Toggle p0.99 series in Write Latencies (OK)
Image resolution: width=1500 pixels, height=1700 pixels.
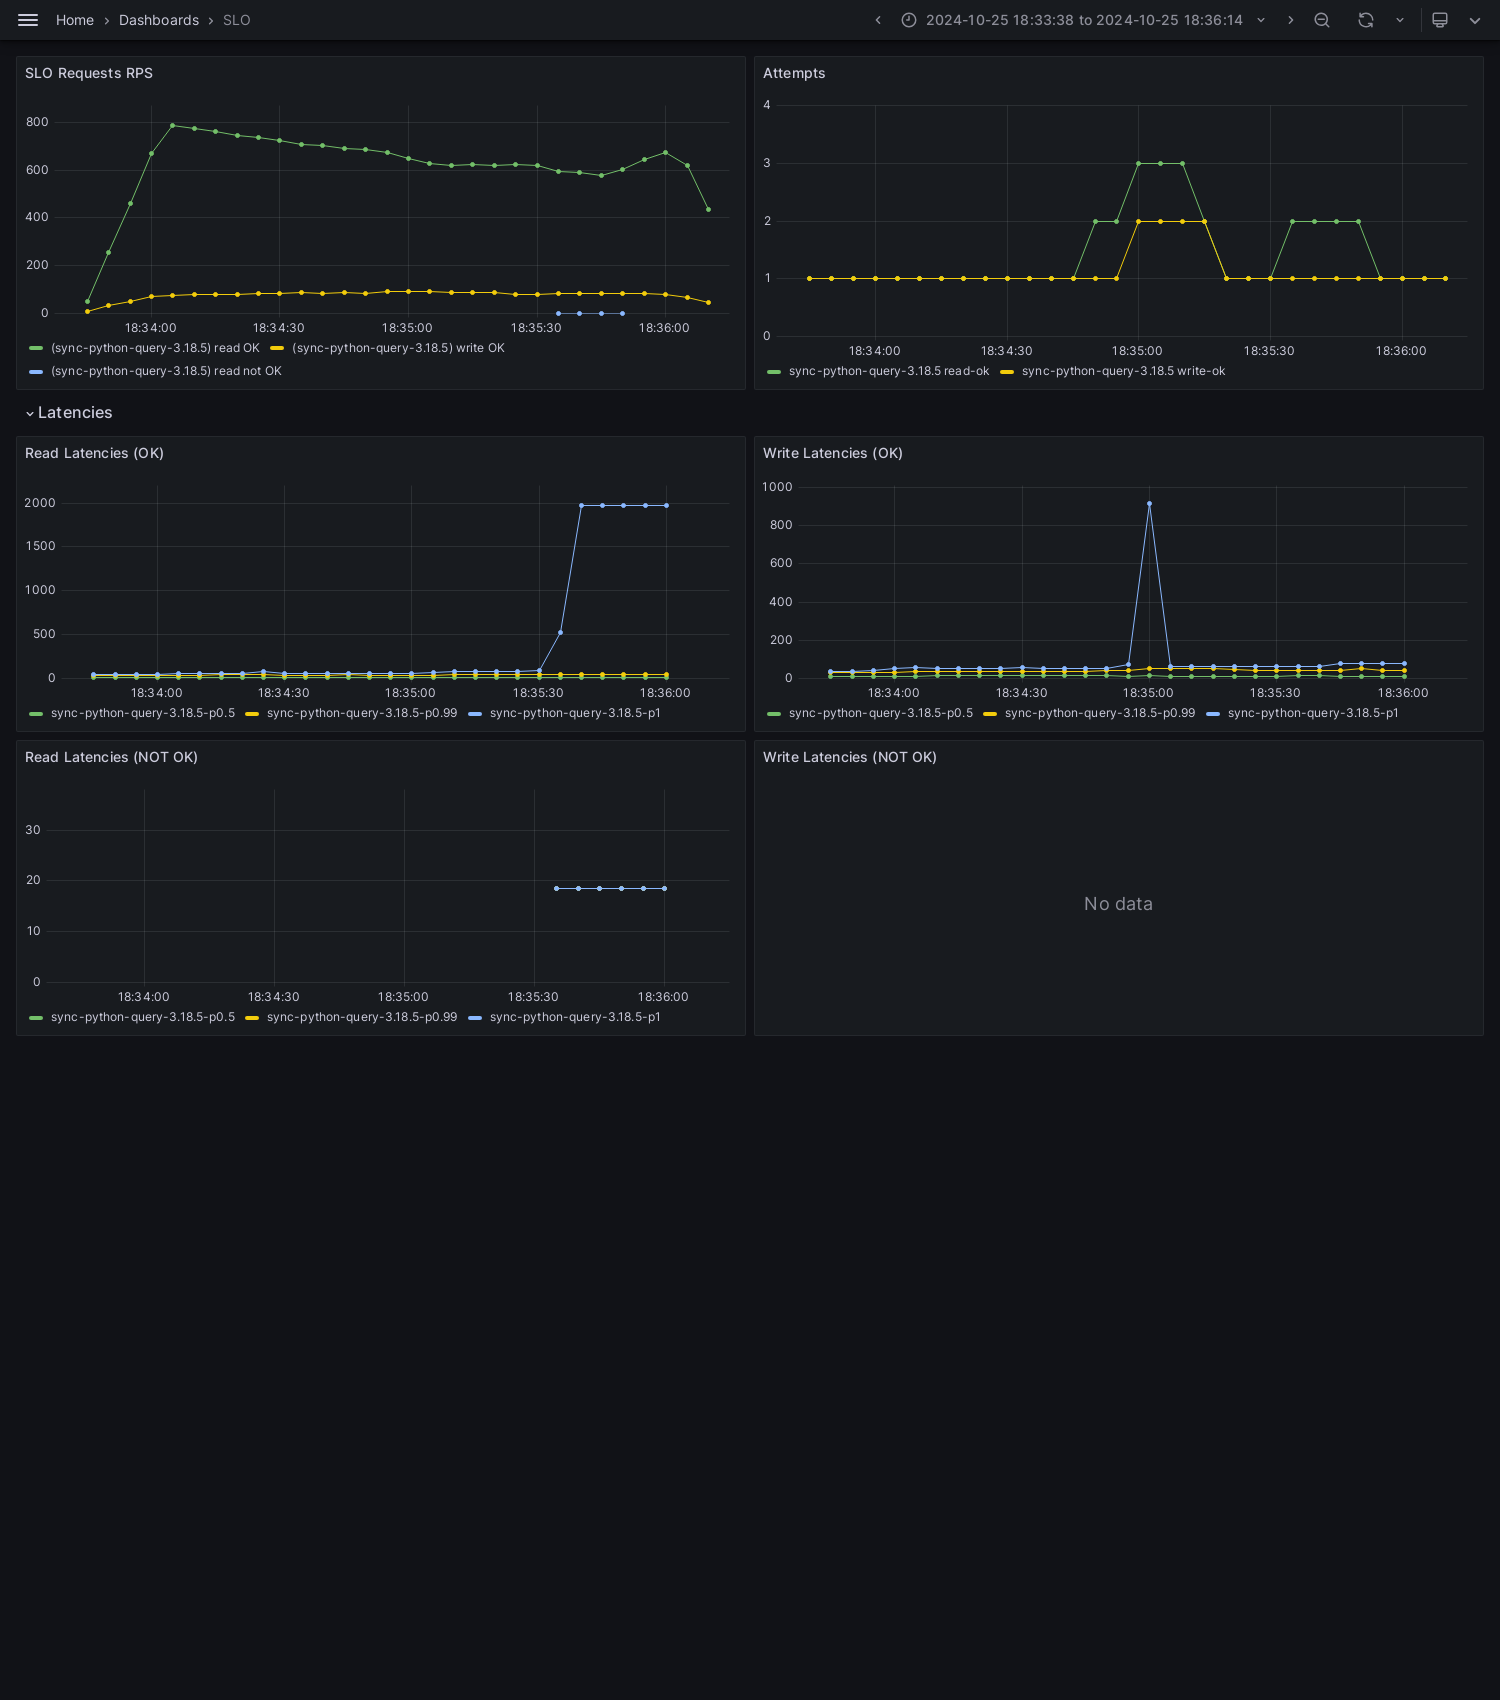coord(1100,713)
